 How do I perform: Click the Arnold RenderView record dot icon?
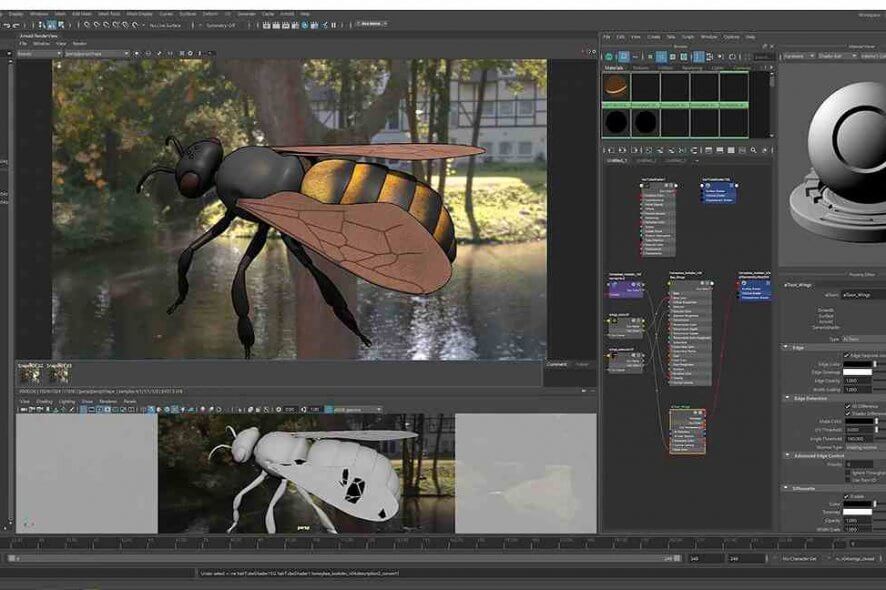(x=137, y=54)
